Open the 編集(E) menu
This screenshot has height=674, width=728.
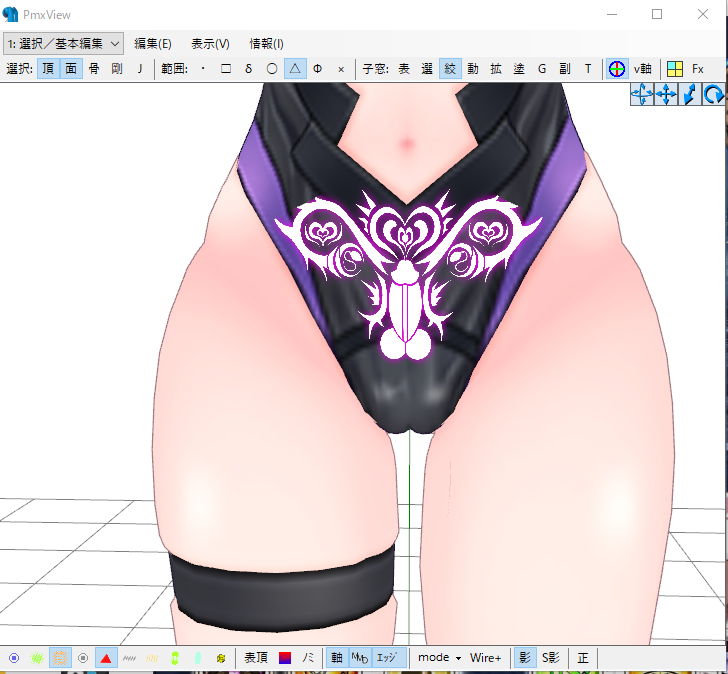153,44
